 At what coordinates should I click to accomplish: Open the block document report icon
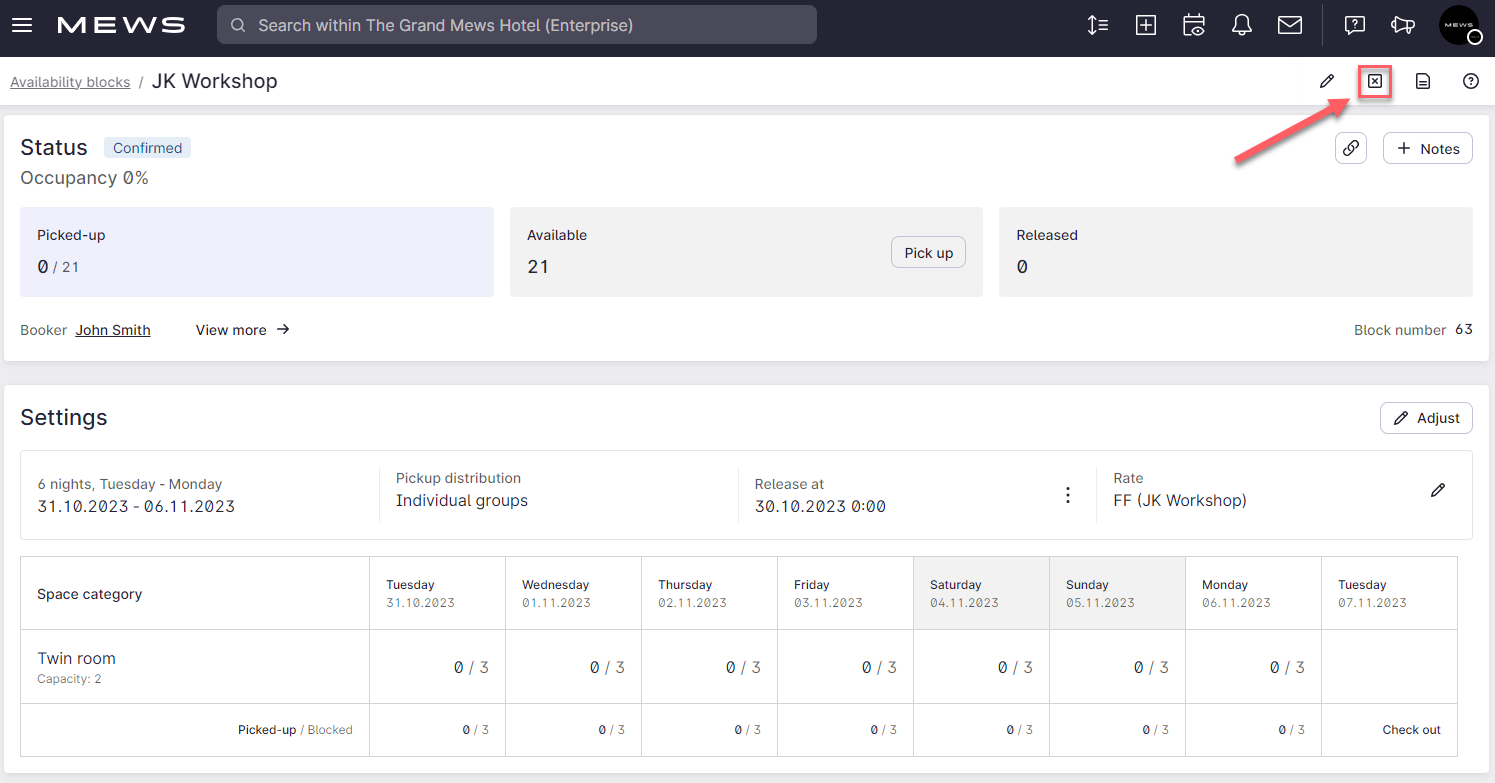[x=1423, y=82]
